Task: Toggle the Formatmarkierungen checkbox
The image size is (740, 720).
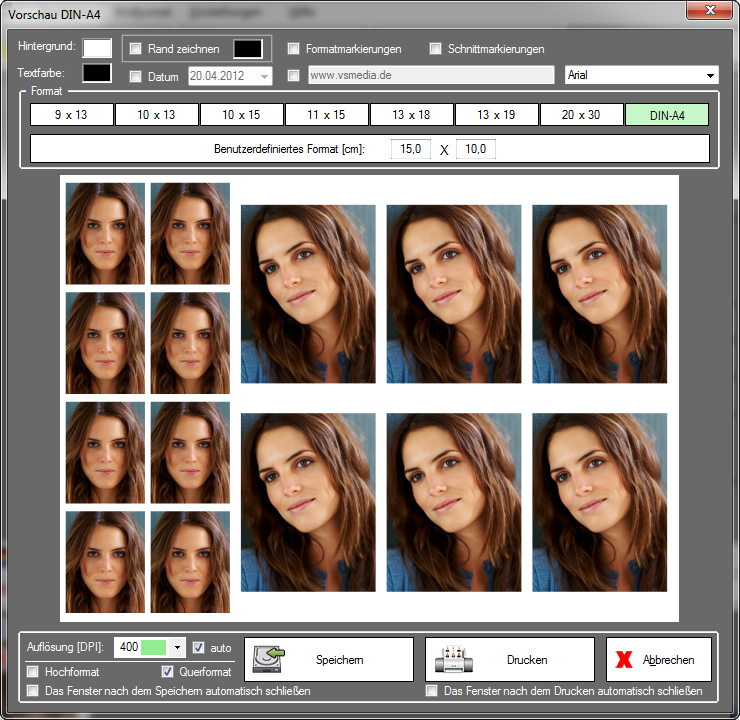Action: pyautogui.click(x=294, y=49)
